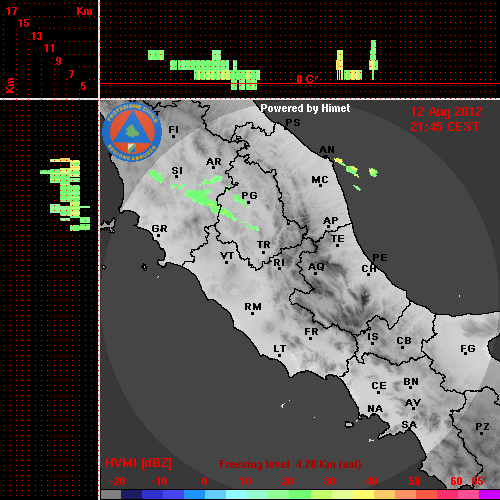Image resolution: width=500 pixels, height=500 pixels.
Task: Click the '11' km height label
Action: point(49,48)
